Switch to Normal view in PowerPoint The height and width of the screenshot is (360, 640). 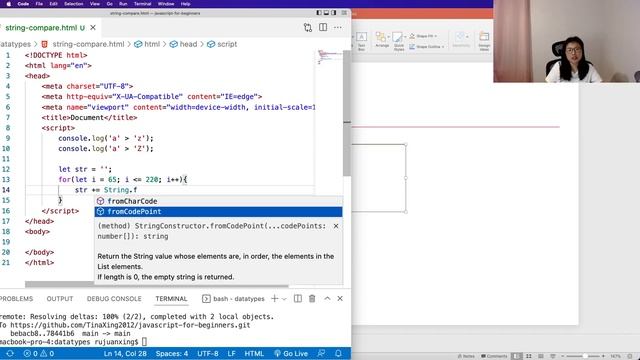517,356
